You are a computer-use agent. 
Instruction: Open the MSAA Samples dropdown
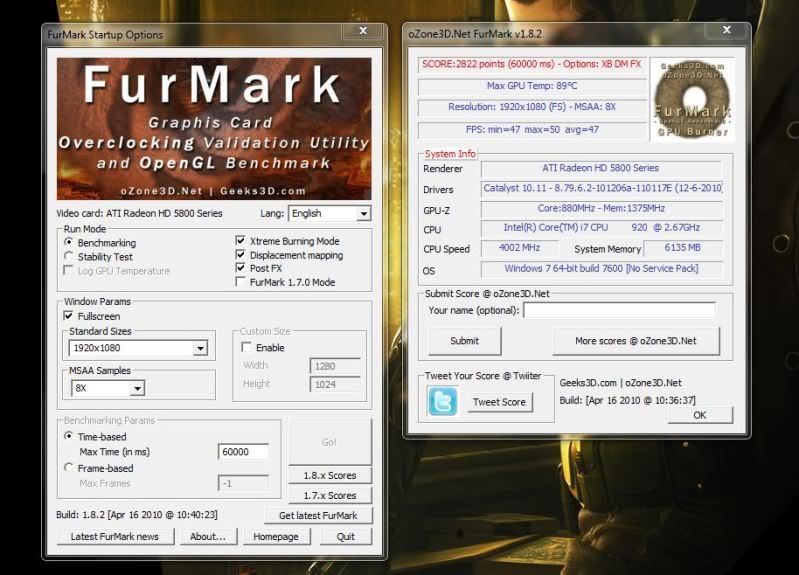point(137,388)
